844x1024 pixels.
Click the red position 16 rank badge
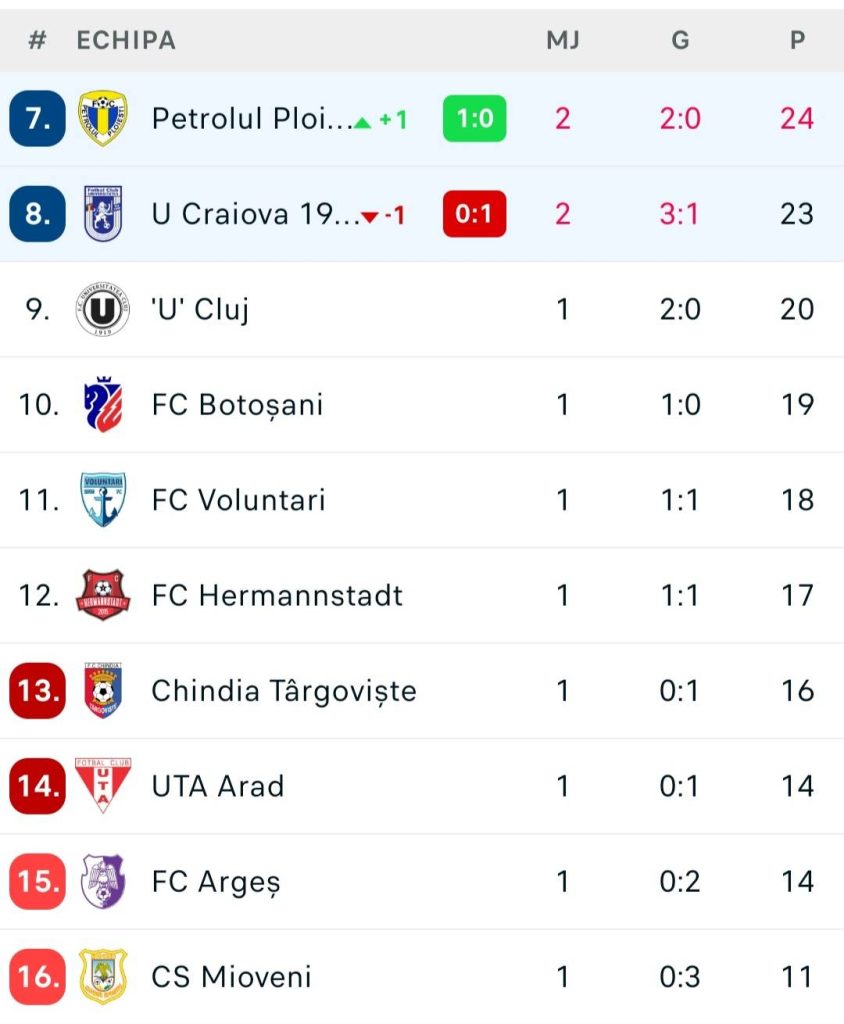(x=38, y=977)
